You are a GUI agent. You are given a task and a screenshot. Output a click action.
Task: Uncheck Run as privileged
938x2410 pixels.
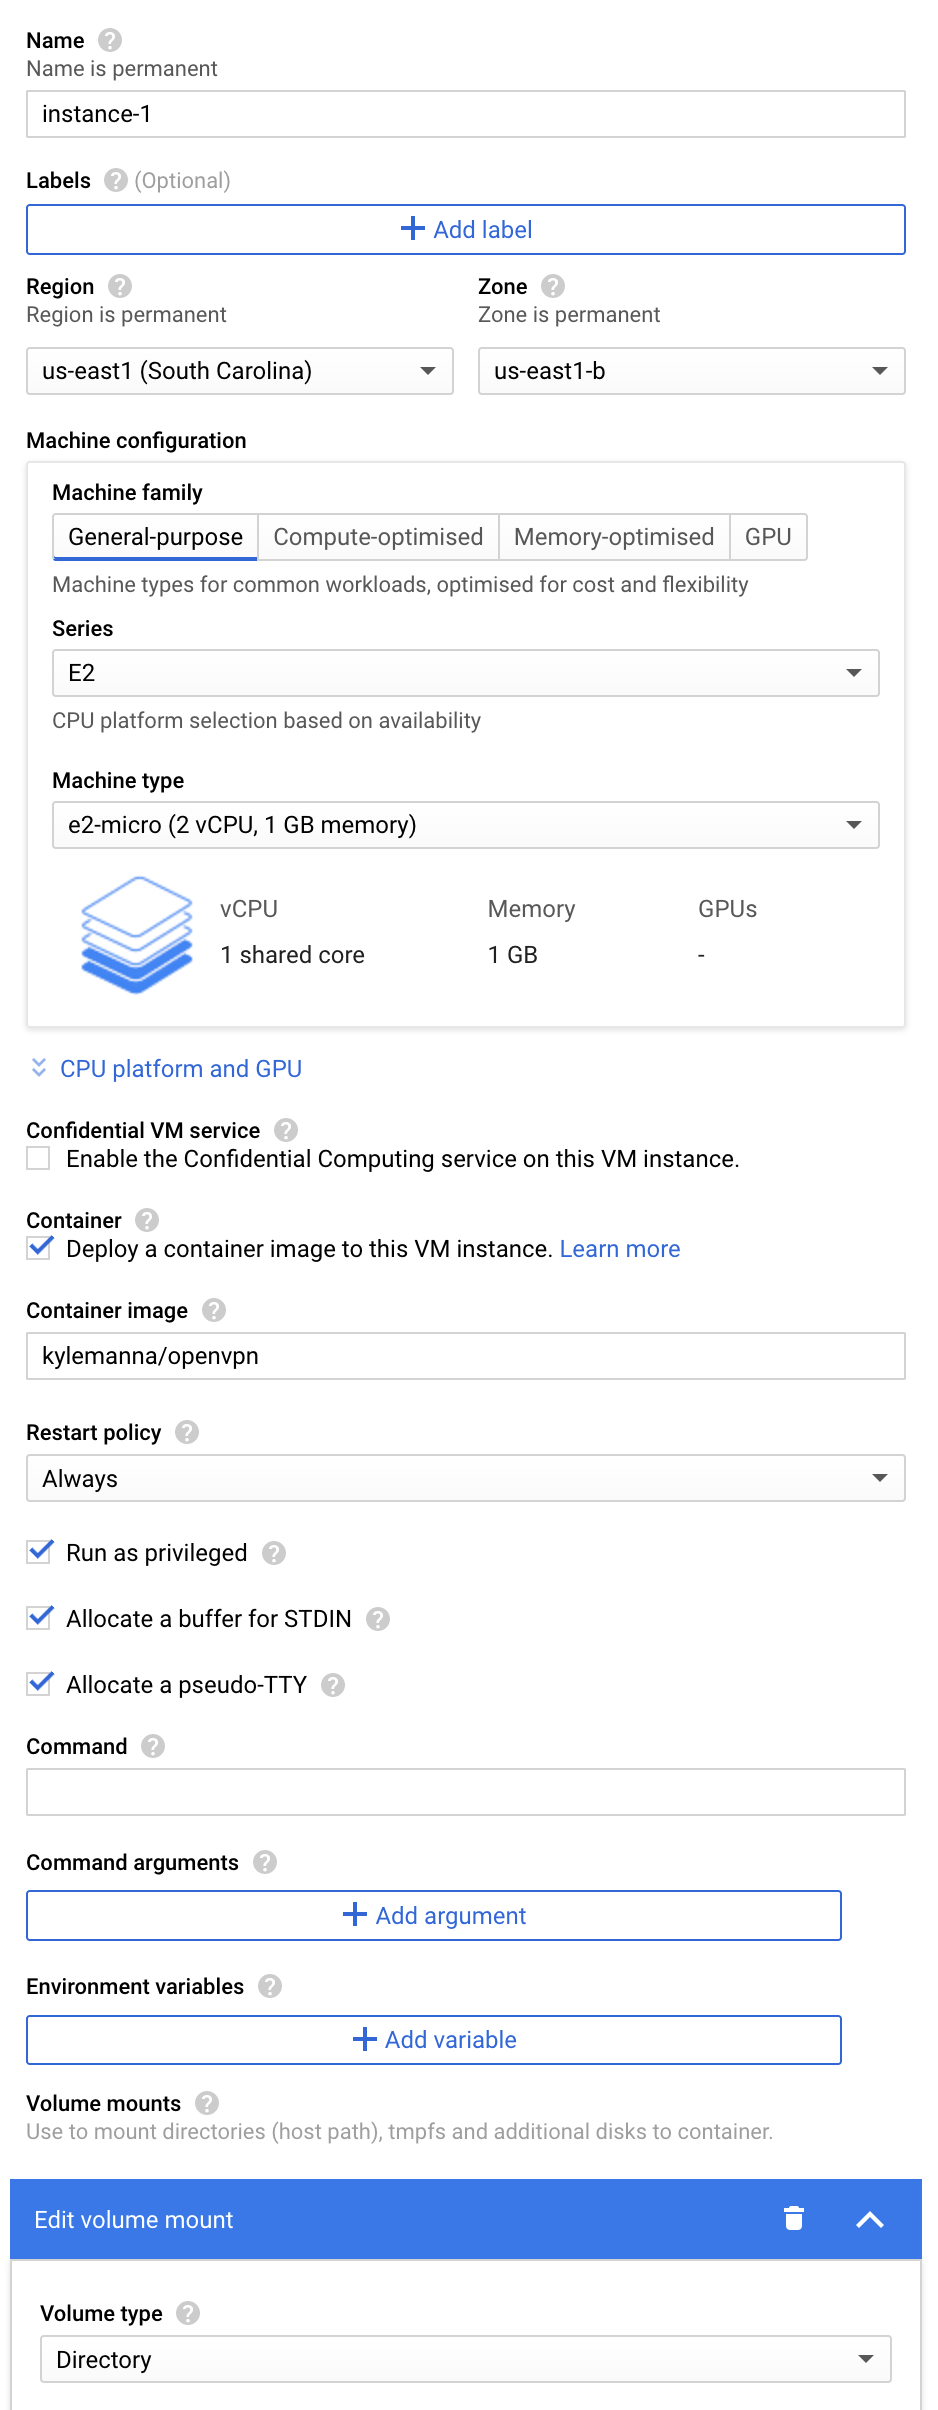tap(40, 1552)
